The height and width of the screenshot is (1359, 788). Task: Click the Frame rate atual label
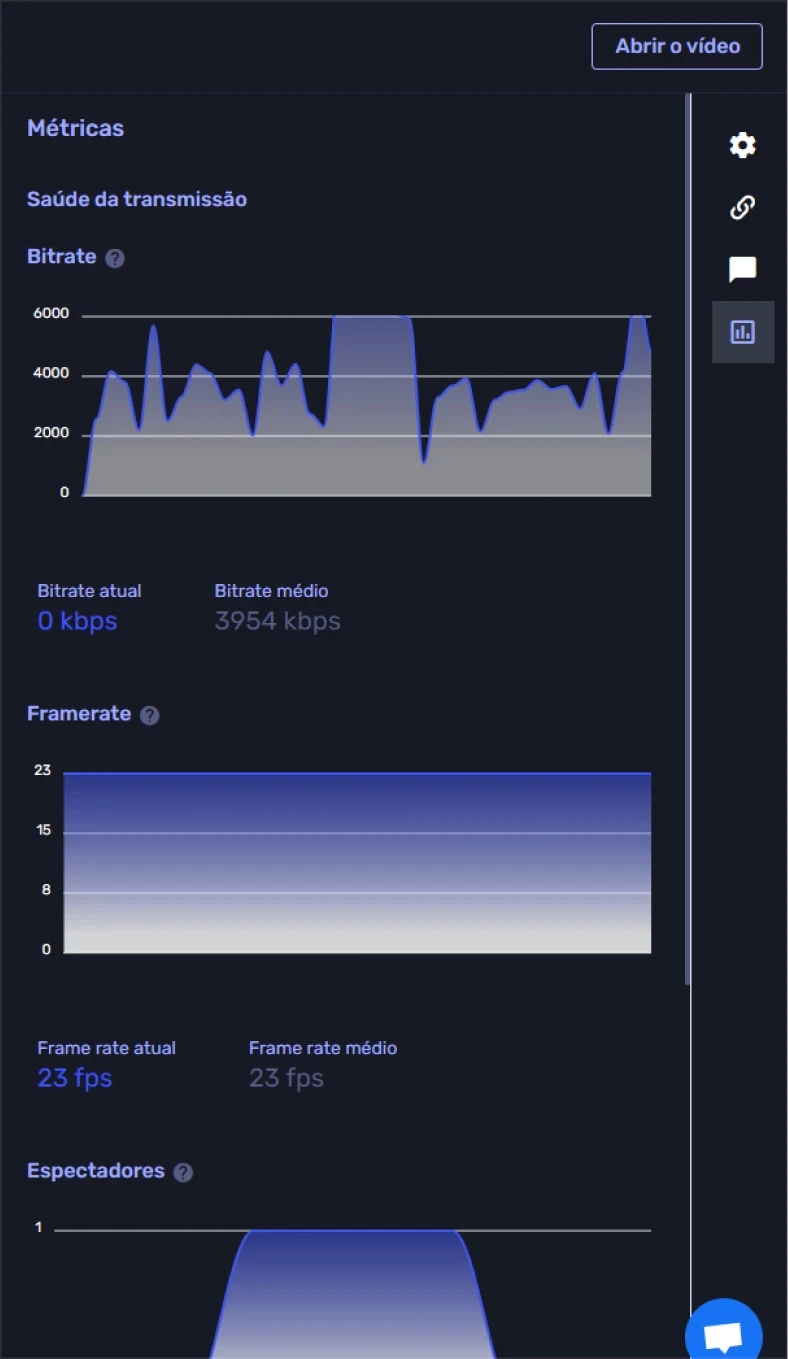106,1048
